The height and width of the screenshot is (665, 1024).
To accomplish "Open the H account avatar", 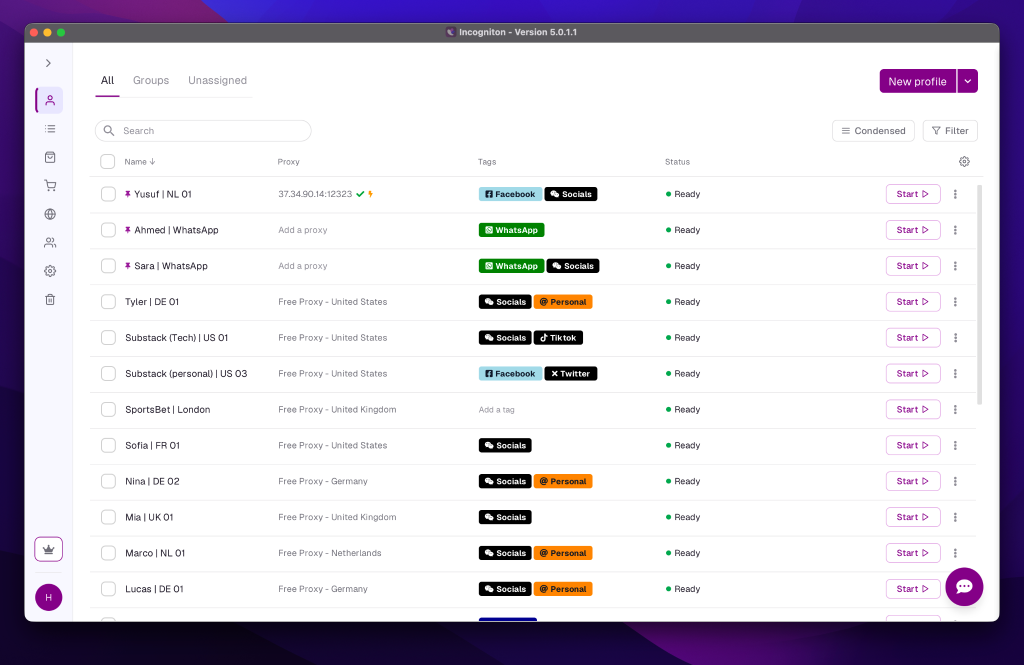I will [48, 597].
